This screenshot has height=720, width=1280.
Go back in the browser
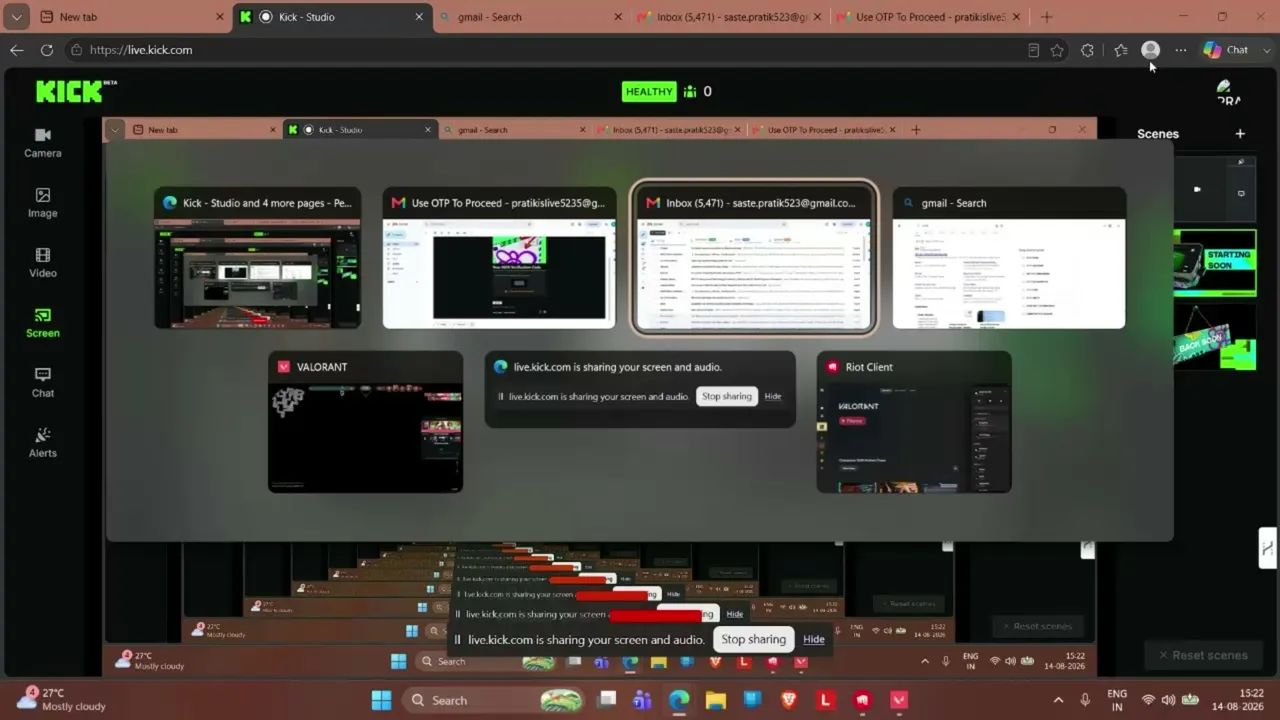pyautogui.click(x=17, y=50)
